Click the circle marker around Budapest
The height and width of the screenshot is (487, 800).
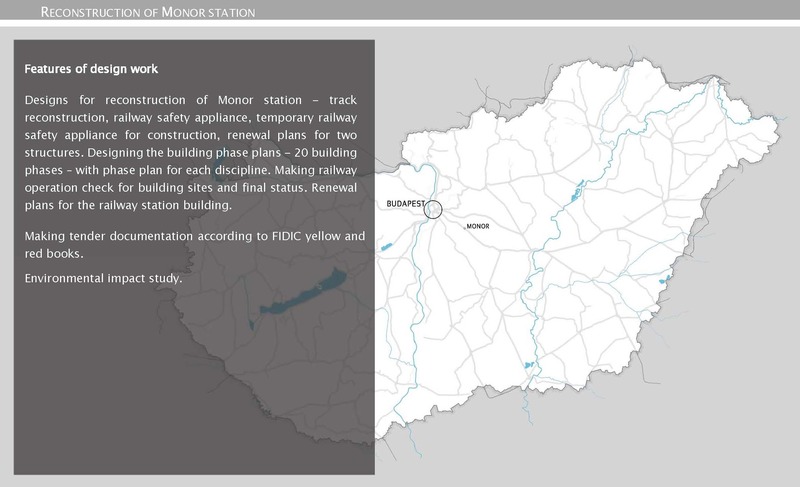click(433, 210)
